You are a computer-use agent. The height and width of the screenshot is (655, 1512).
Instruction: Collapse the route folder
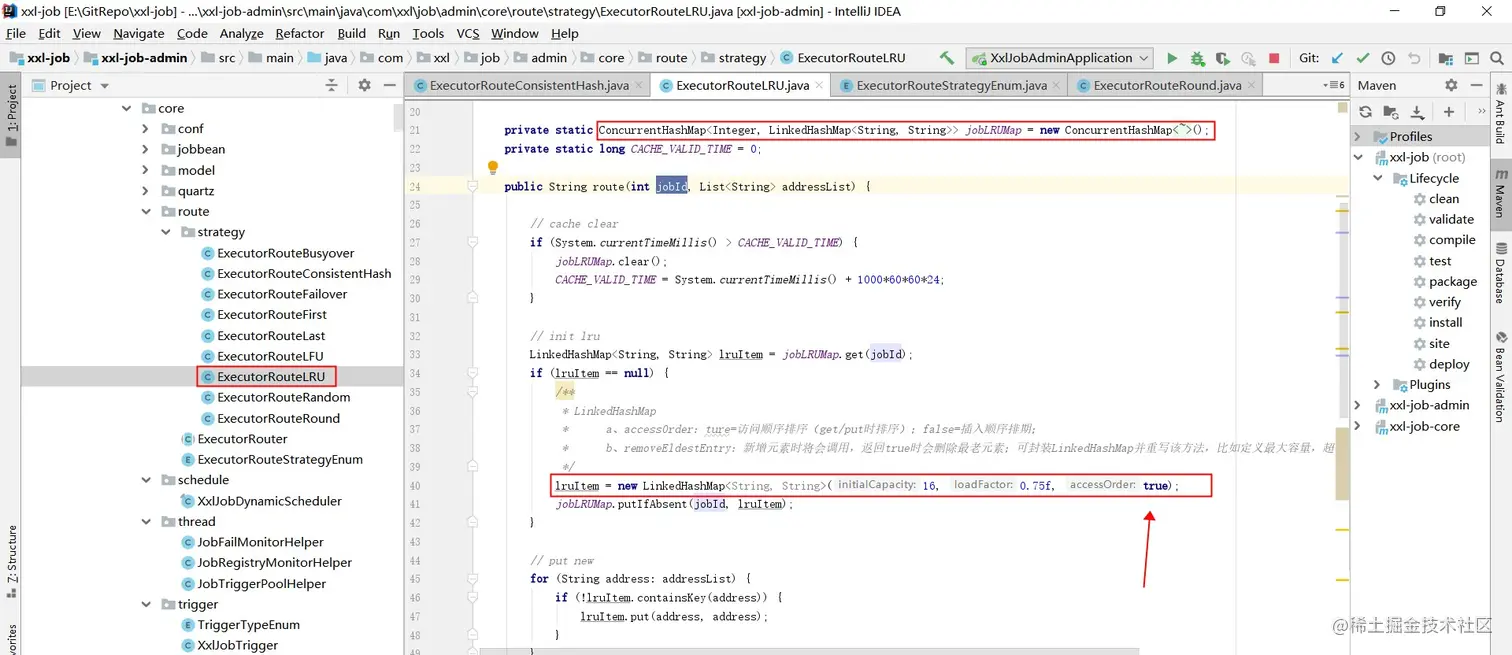pos(146,212)
